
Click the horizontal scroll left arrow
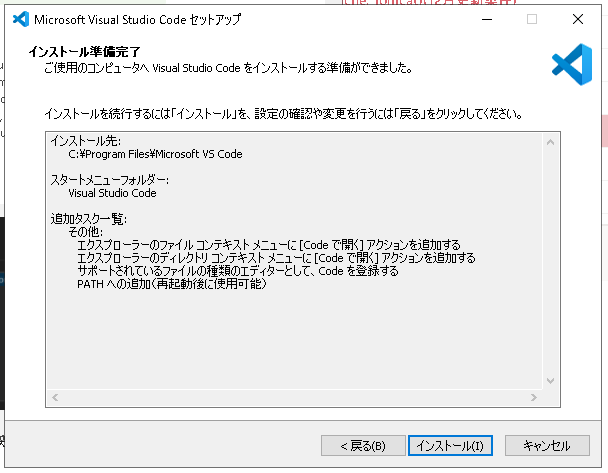55,397
